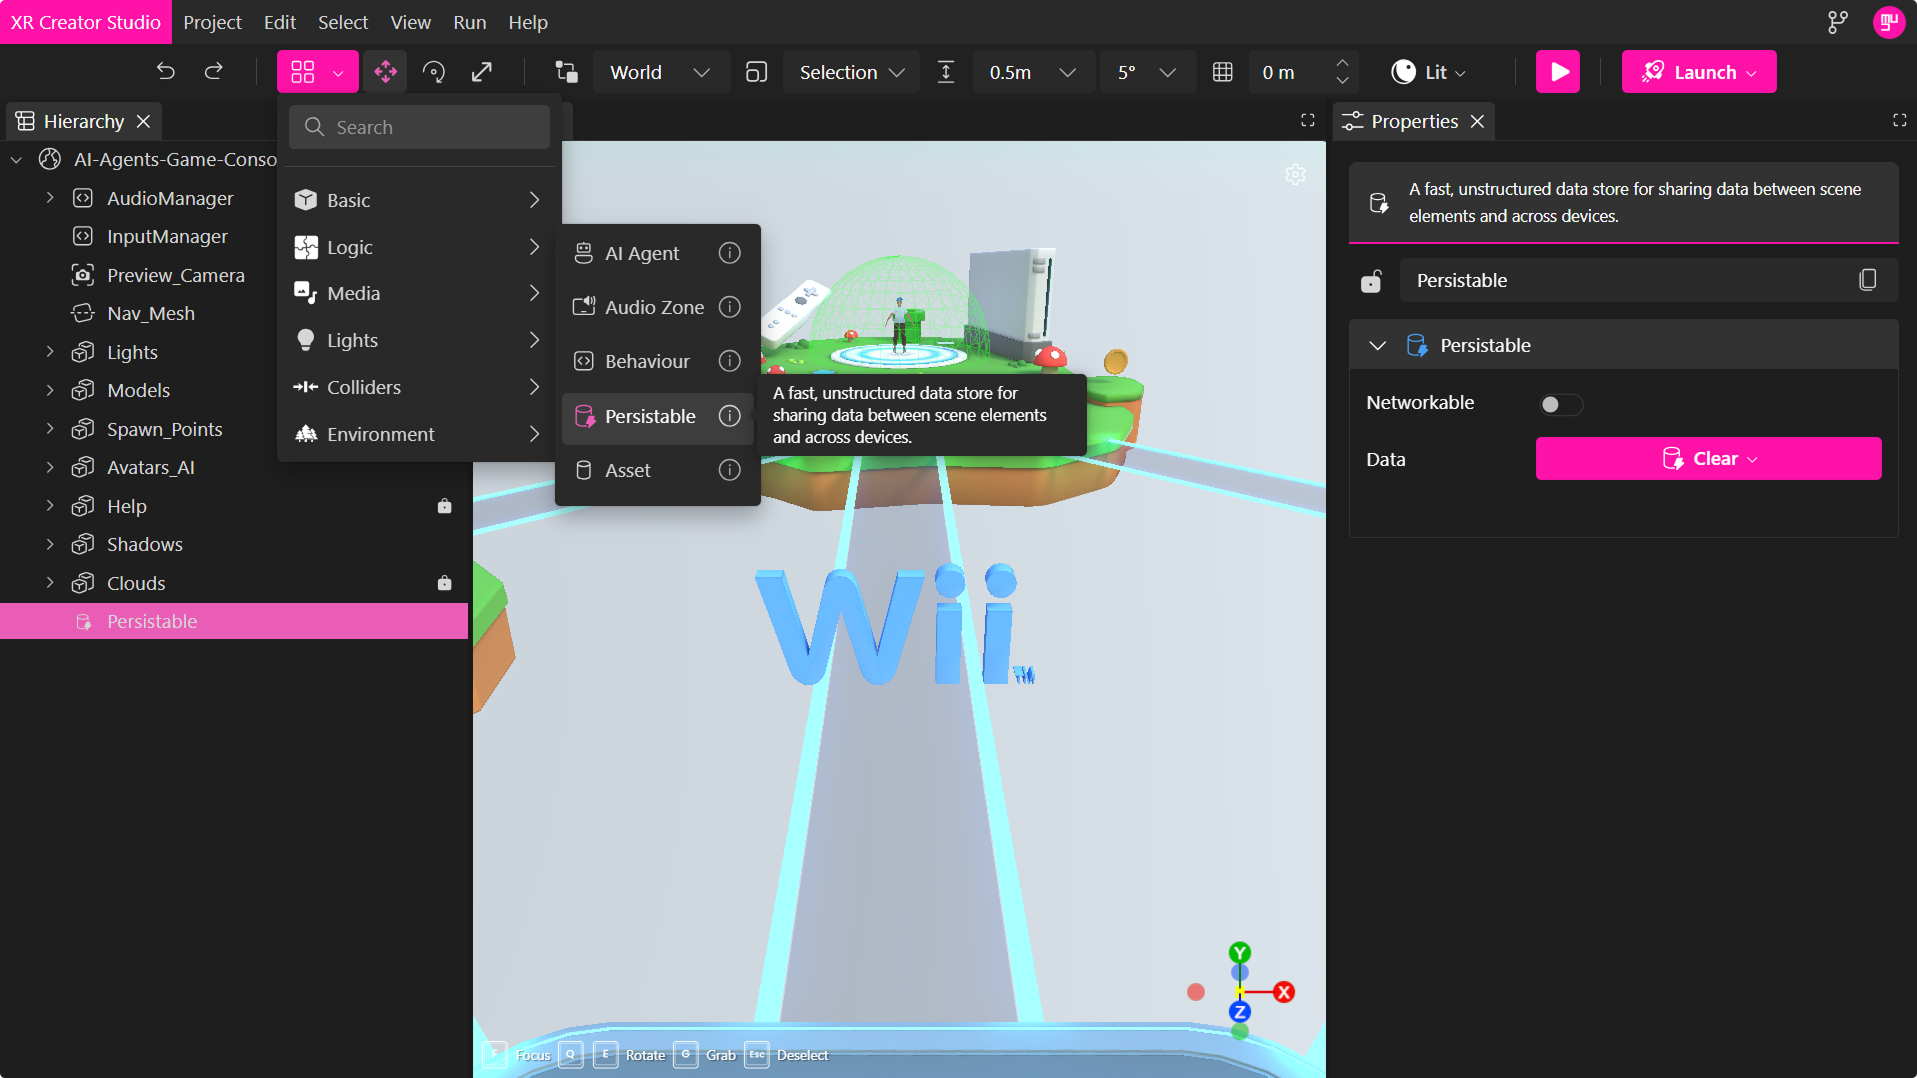Toggle the Networkable switch

(x=1560, y=404)
